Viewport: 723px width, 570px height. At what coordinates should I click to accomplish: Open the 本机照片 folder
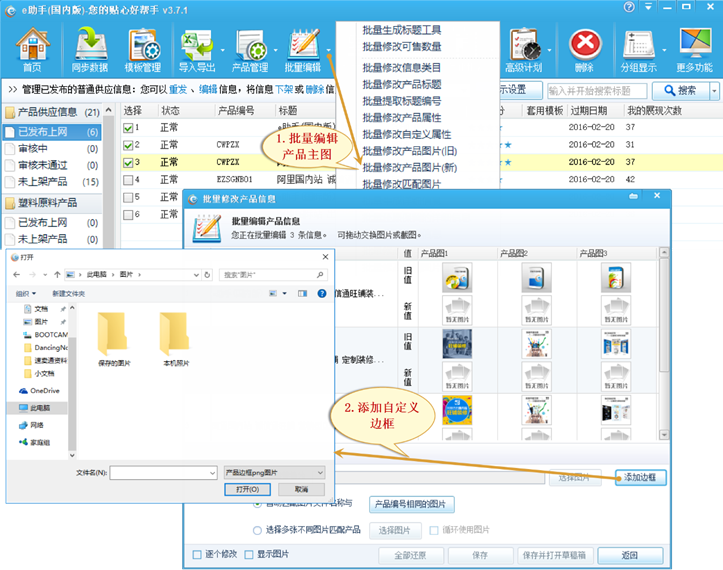point(176,338)
